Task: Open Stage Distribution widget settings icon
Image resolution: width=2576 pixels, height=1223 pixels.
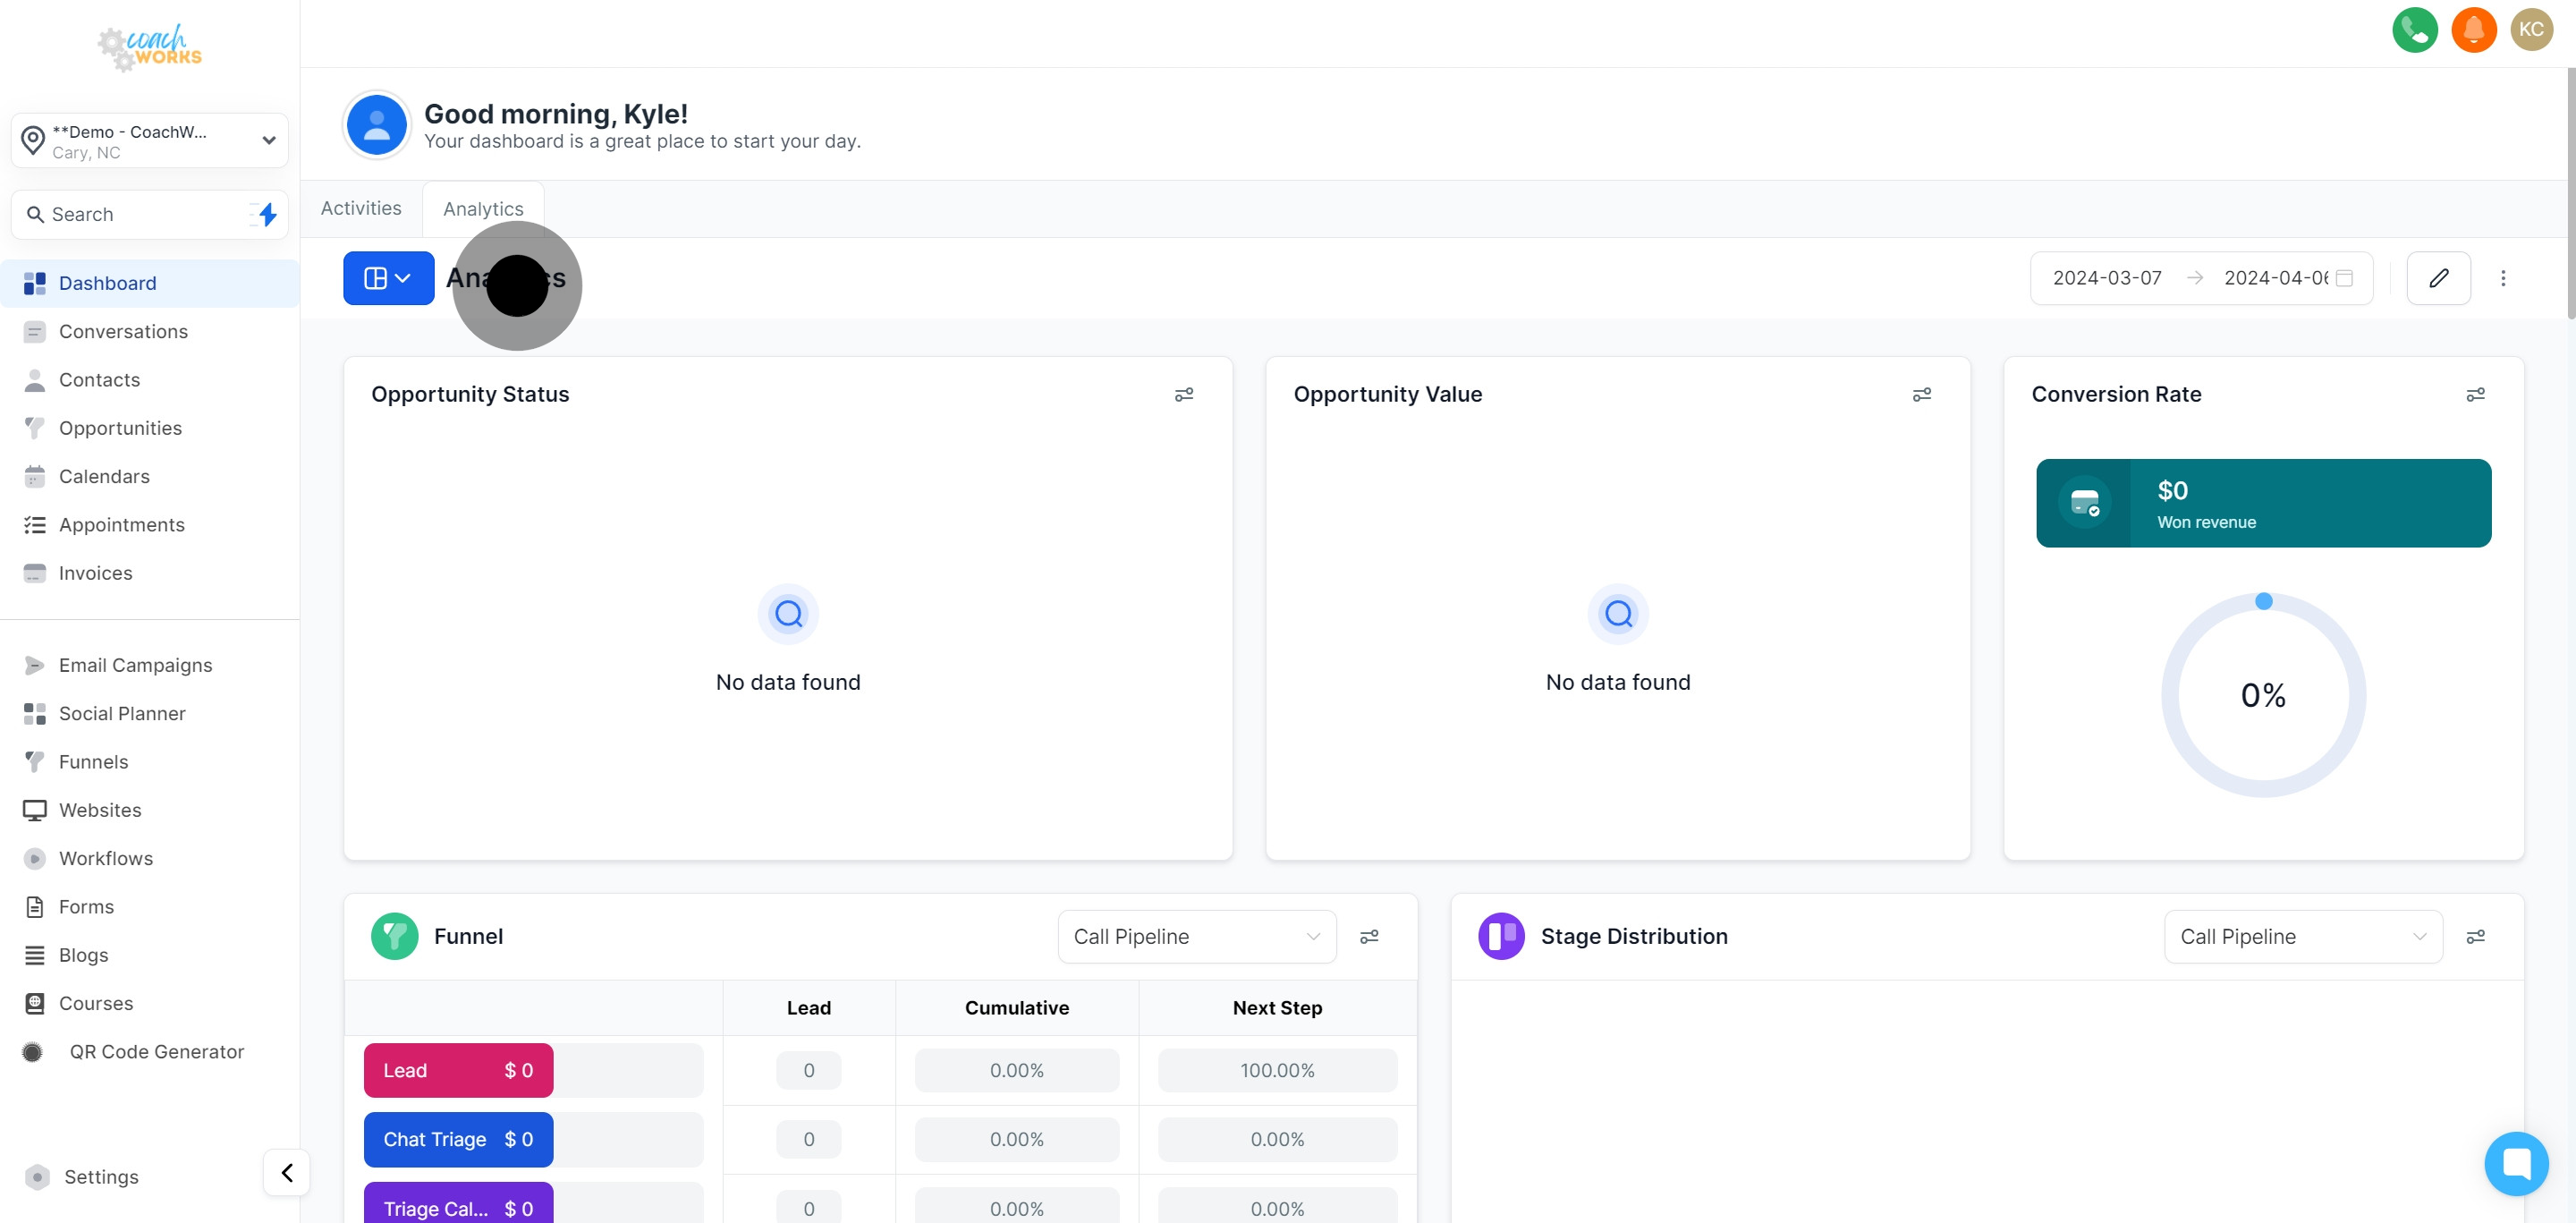Action: click(2475, 937)
